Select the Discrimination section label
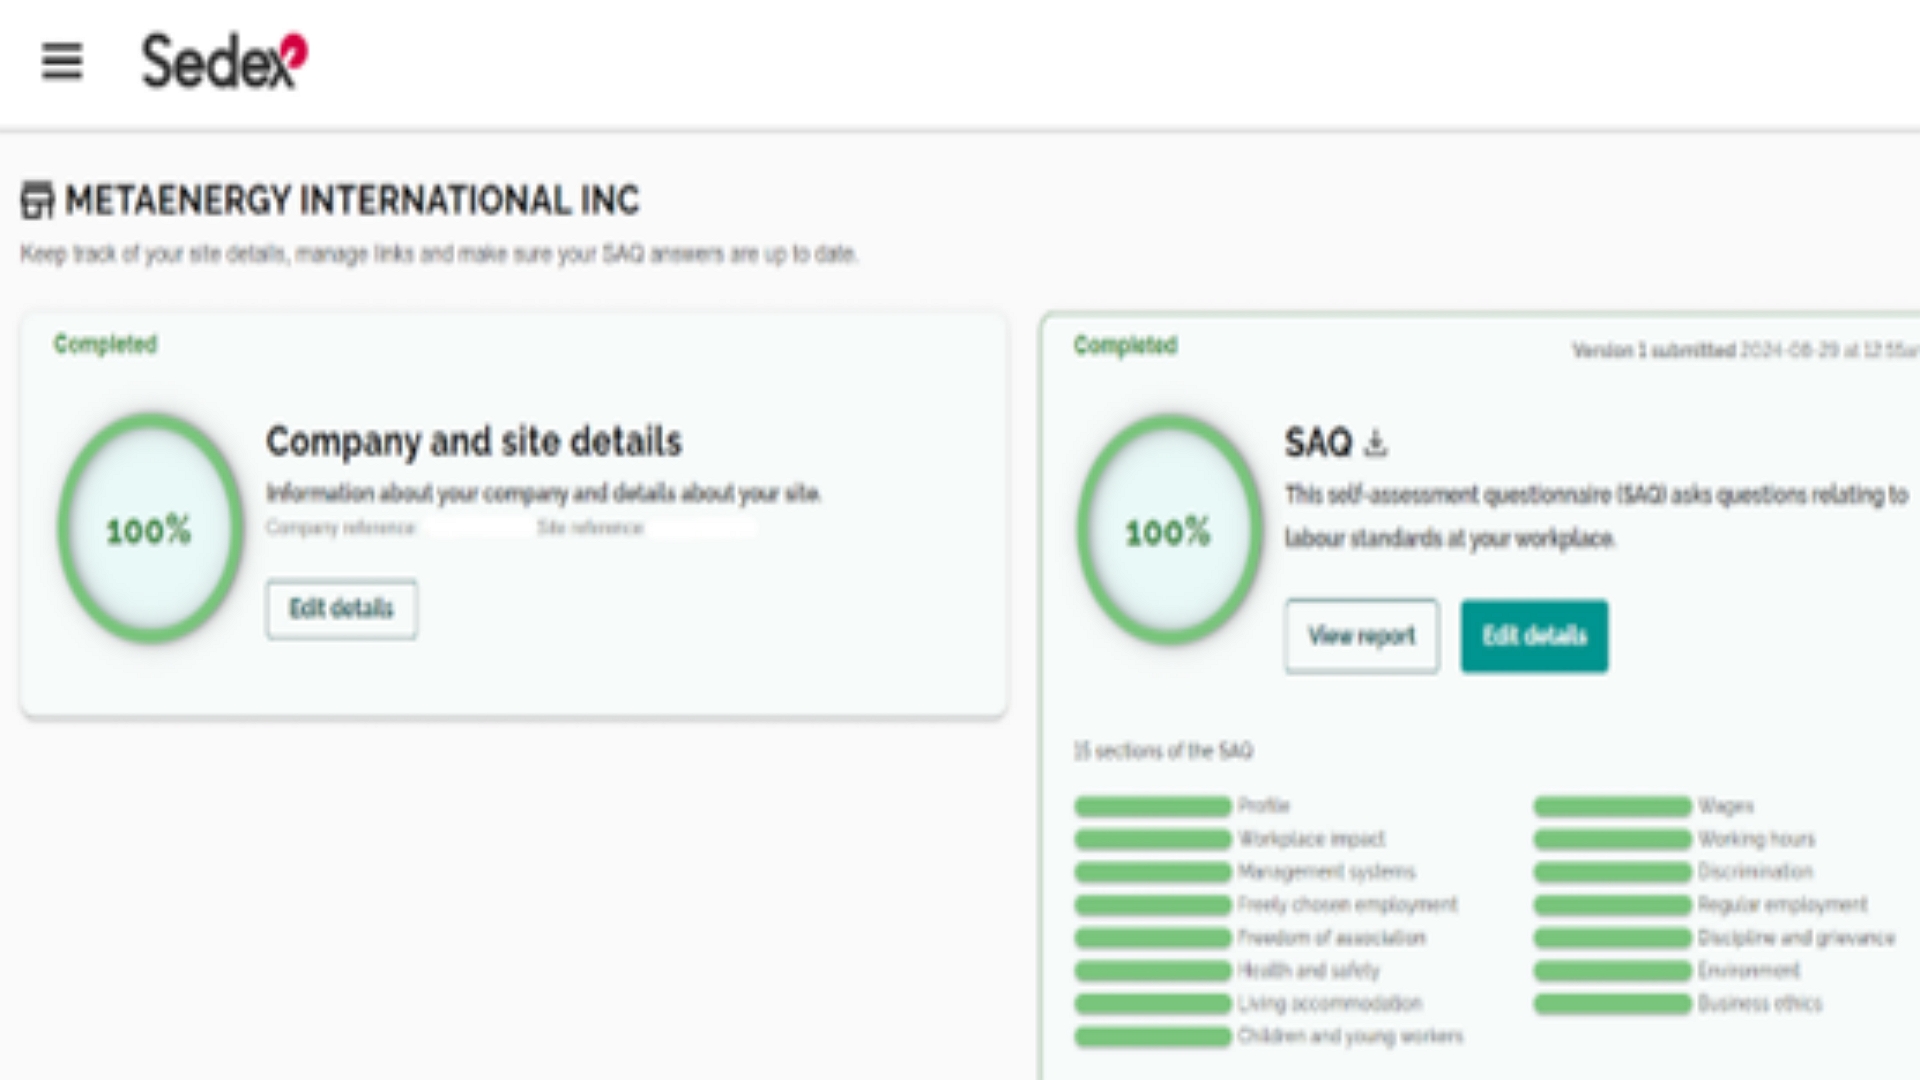This screenshot has width=1920, height=1080. click(1755, 872)
